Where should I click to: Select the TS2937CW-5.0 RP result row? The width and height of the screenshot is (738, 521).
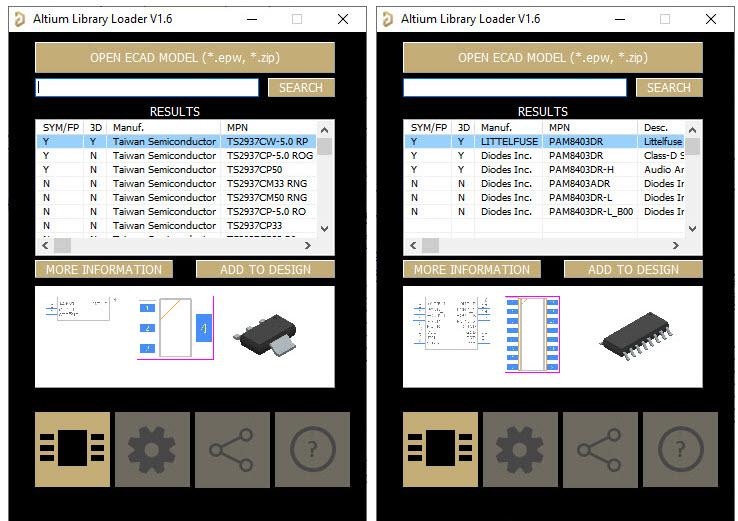176,142
